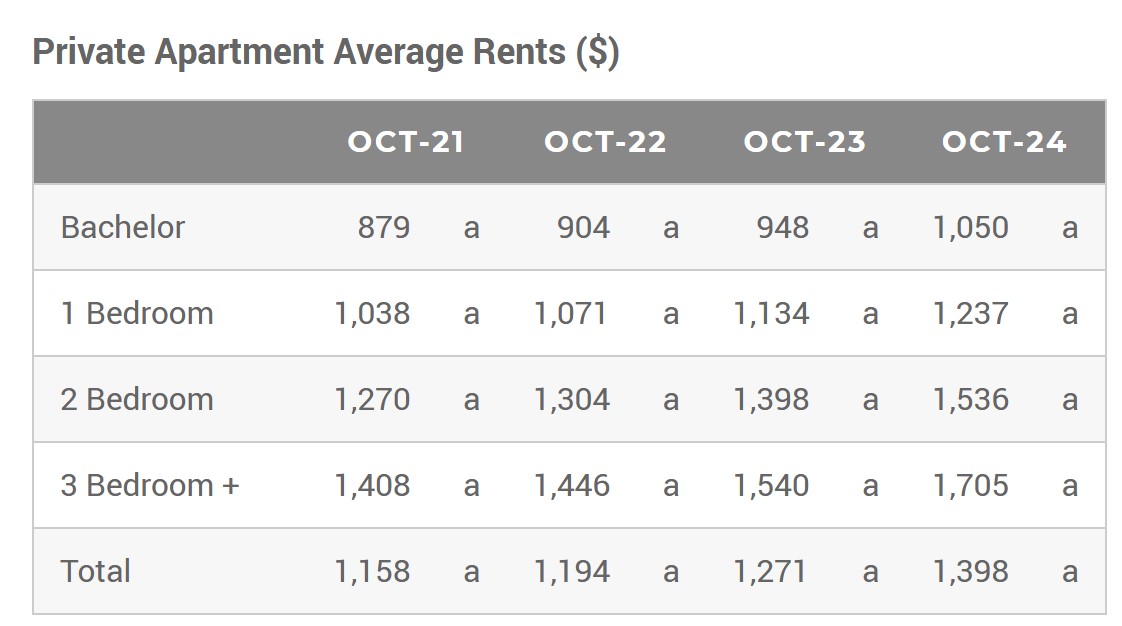Click the Private Apartment Average Rents heading

pos(326,52)
